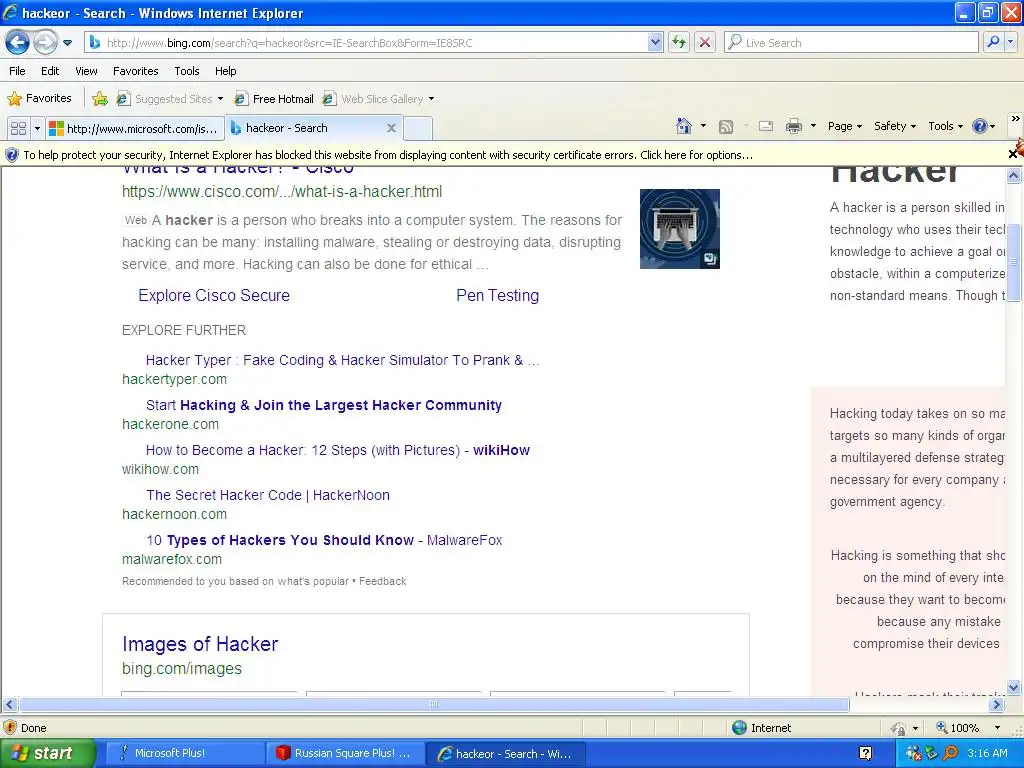This screenshot has height=768, width=1024.
Task: Click the Internet security zone indicator
Action: point(761,728)
